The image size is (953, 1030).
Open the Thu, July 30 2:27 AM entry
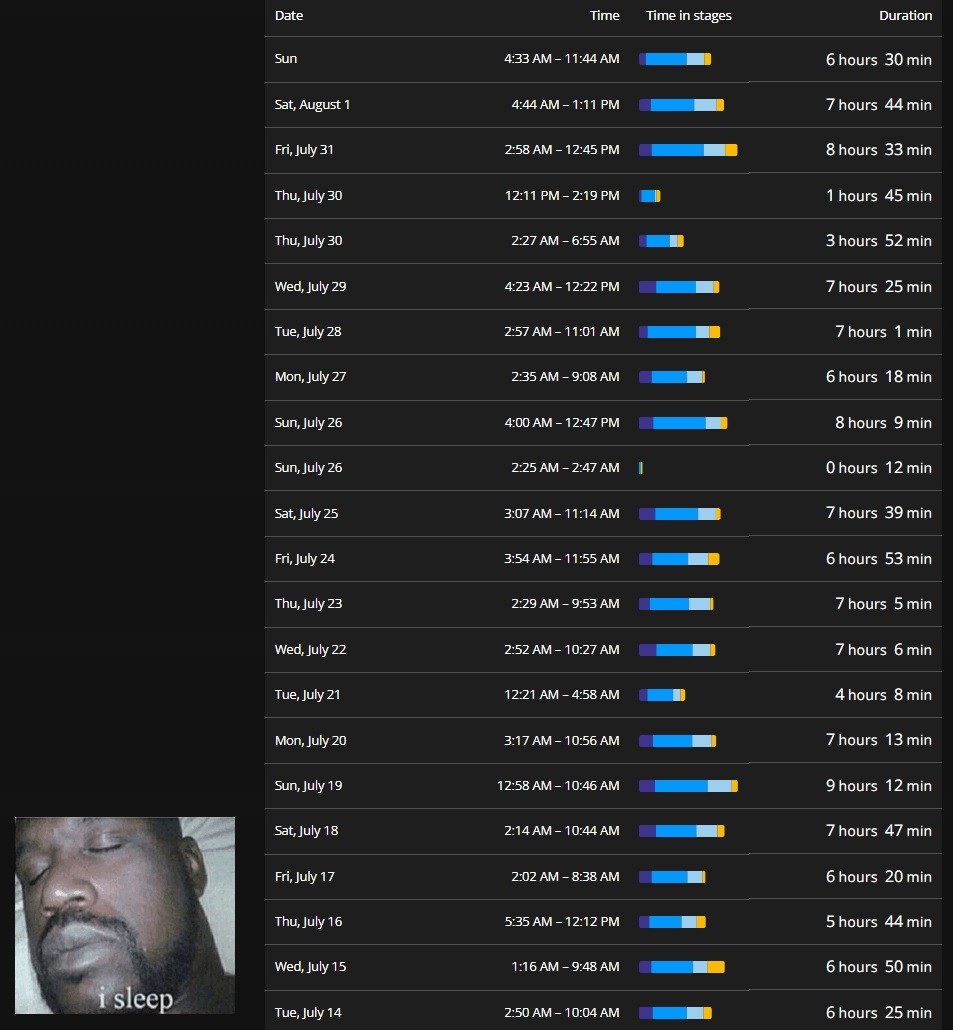[x=603, y=240]
